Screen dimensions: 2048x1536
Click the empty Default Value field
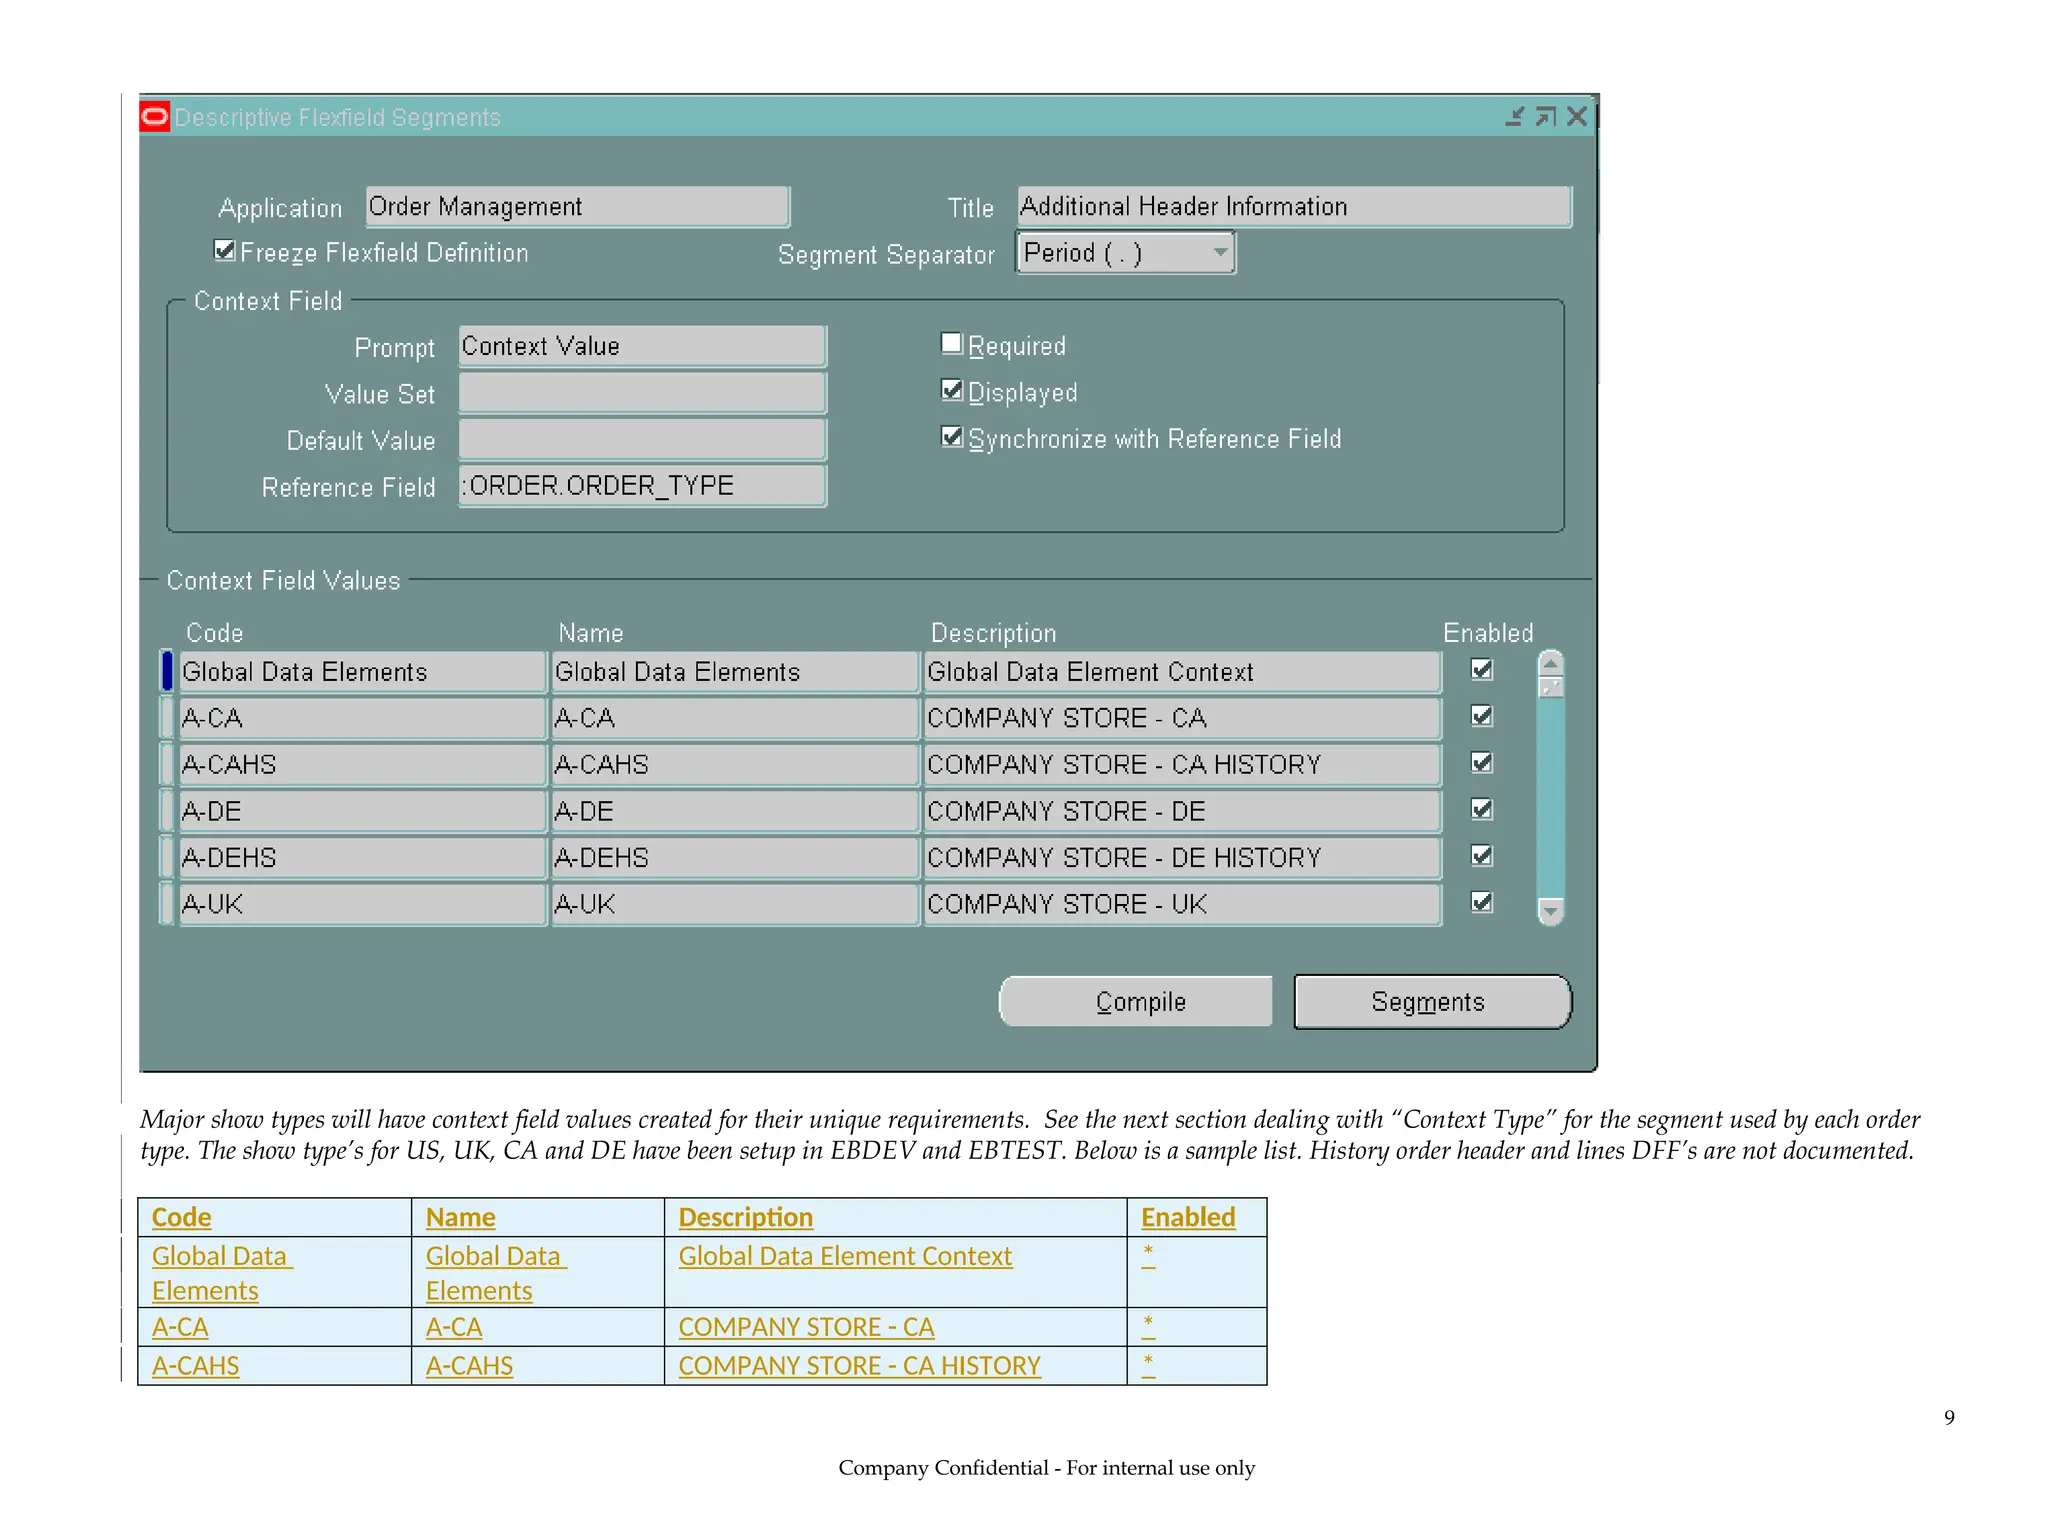coord(642,439)
